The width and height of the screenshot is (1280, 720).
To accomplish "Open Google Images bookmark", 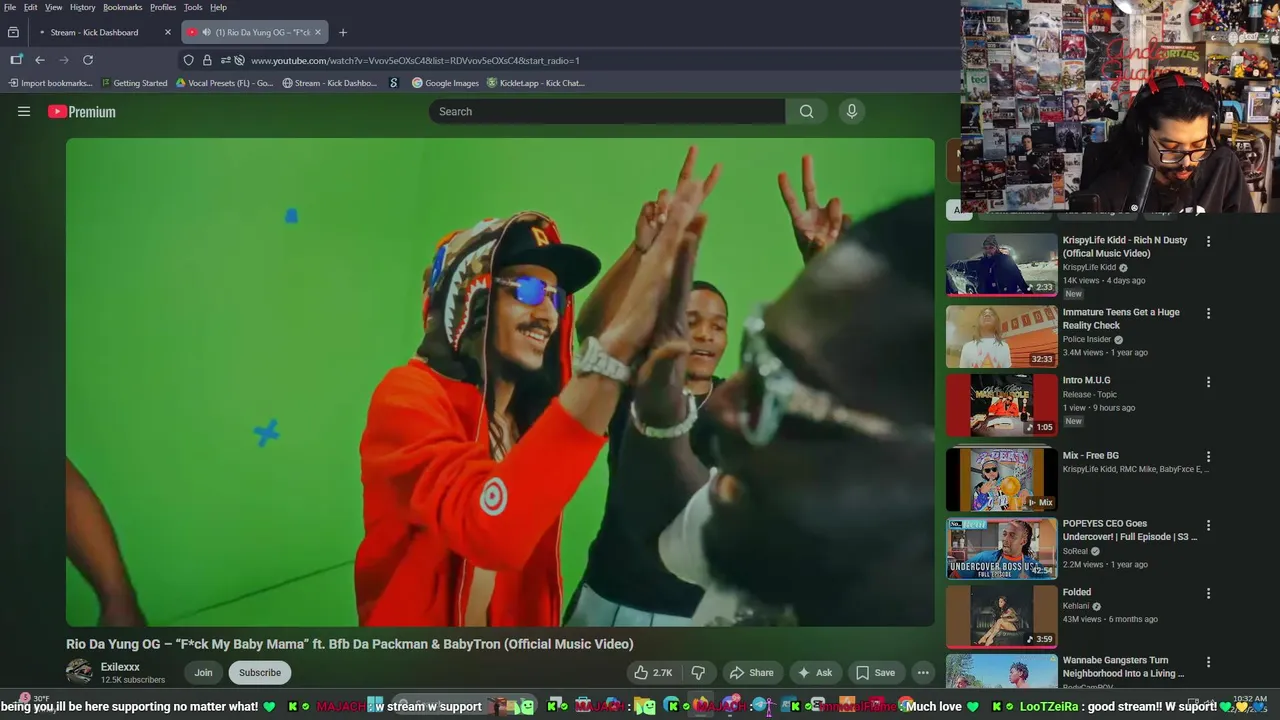I will (x=446, y=83).
